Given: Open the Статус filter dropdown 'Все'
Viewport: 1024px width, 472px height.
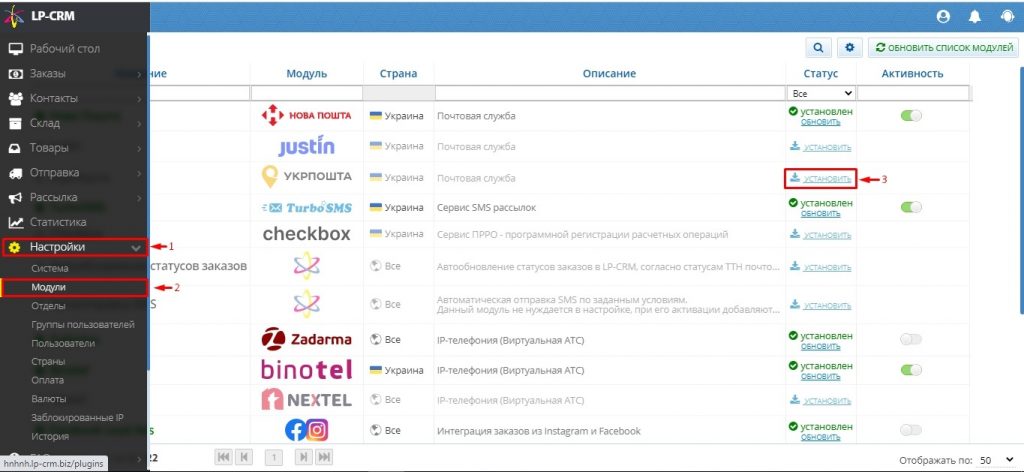Looking at the screenshot, I should (x=822, y=93).
